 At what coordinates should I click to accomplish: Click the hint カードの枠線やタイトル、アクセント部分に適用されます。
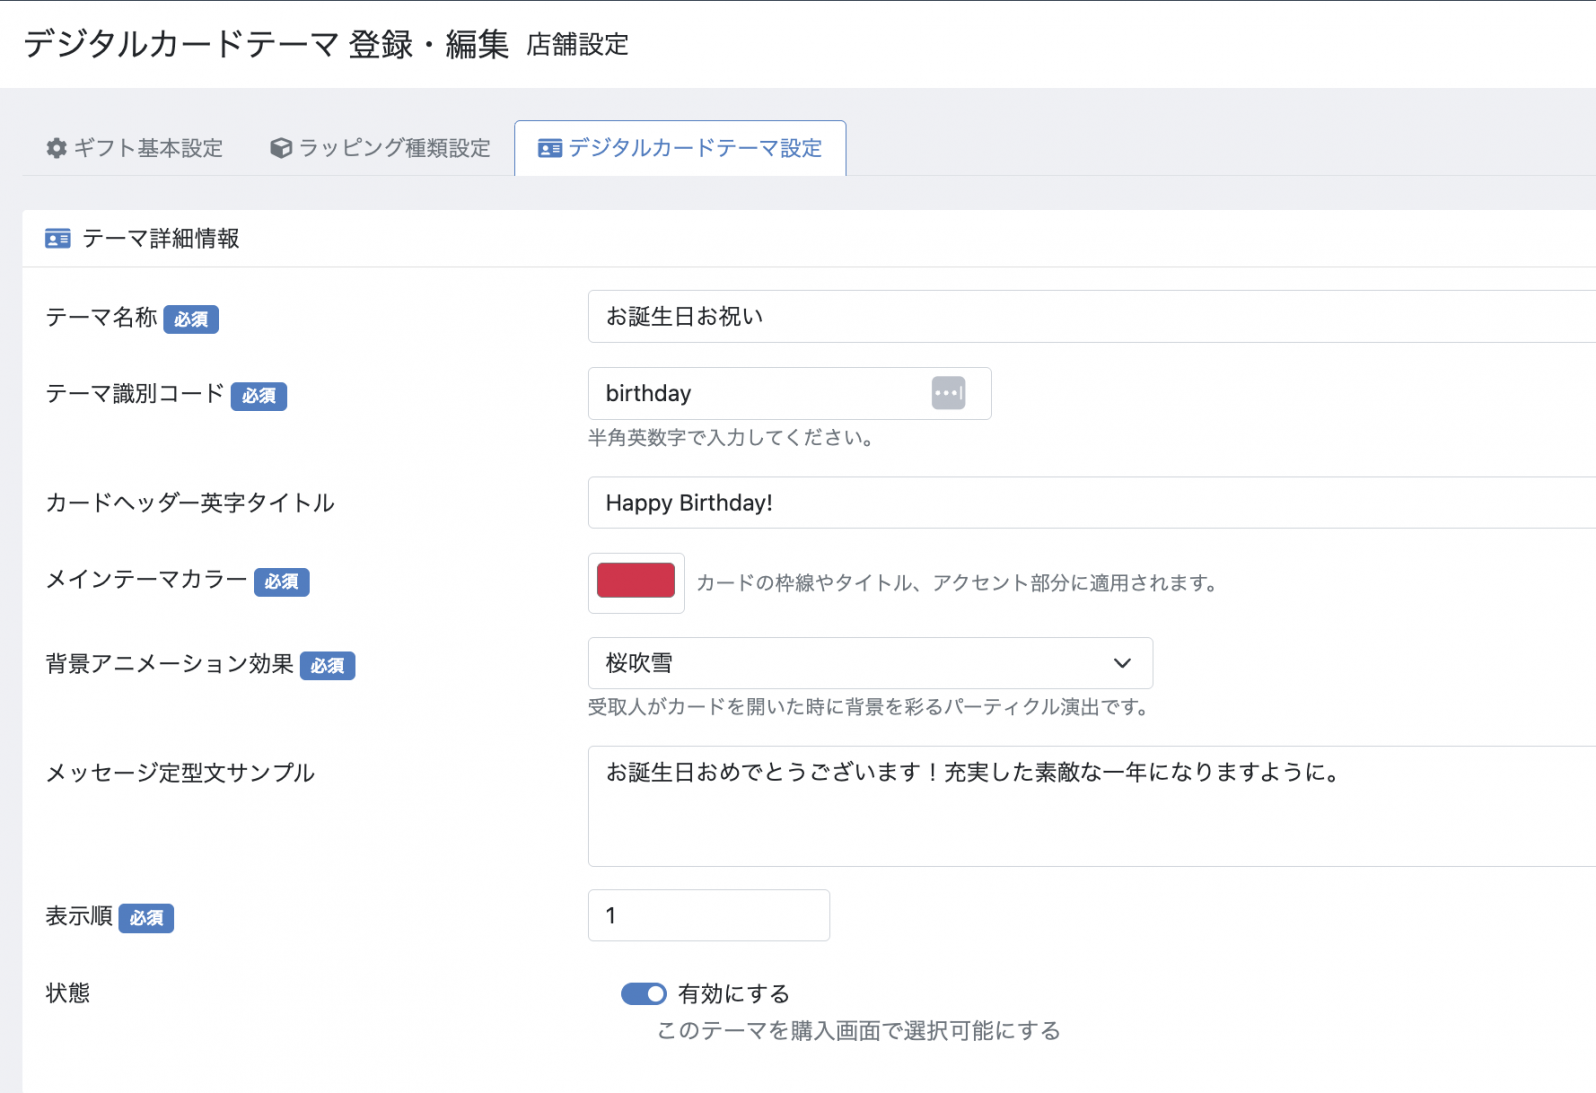[959, 583]
